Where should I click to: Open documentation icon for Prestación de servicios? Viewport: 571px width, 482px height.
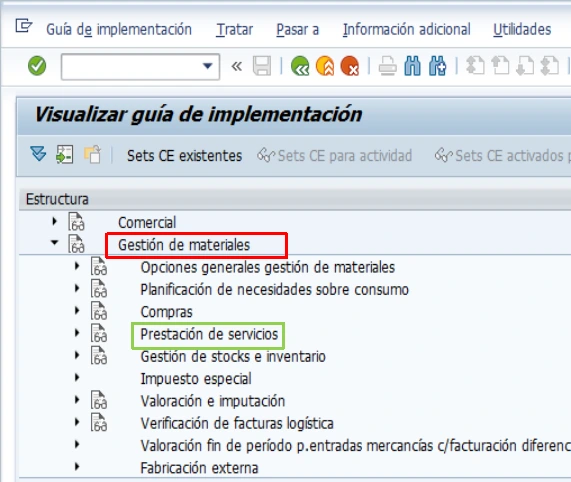99,333
